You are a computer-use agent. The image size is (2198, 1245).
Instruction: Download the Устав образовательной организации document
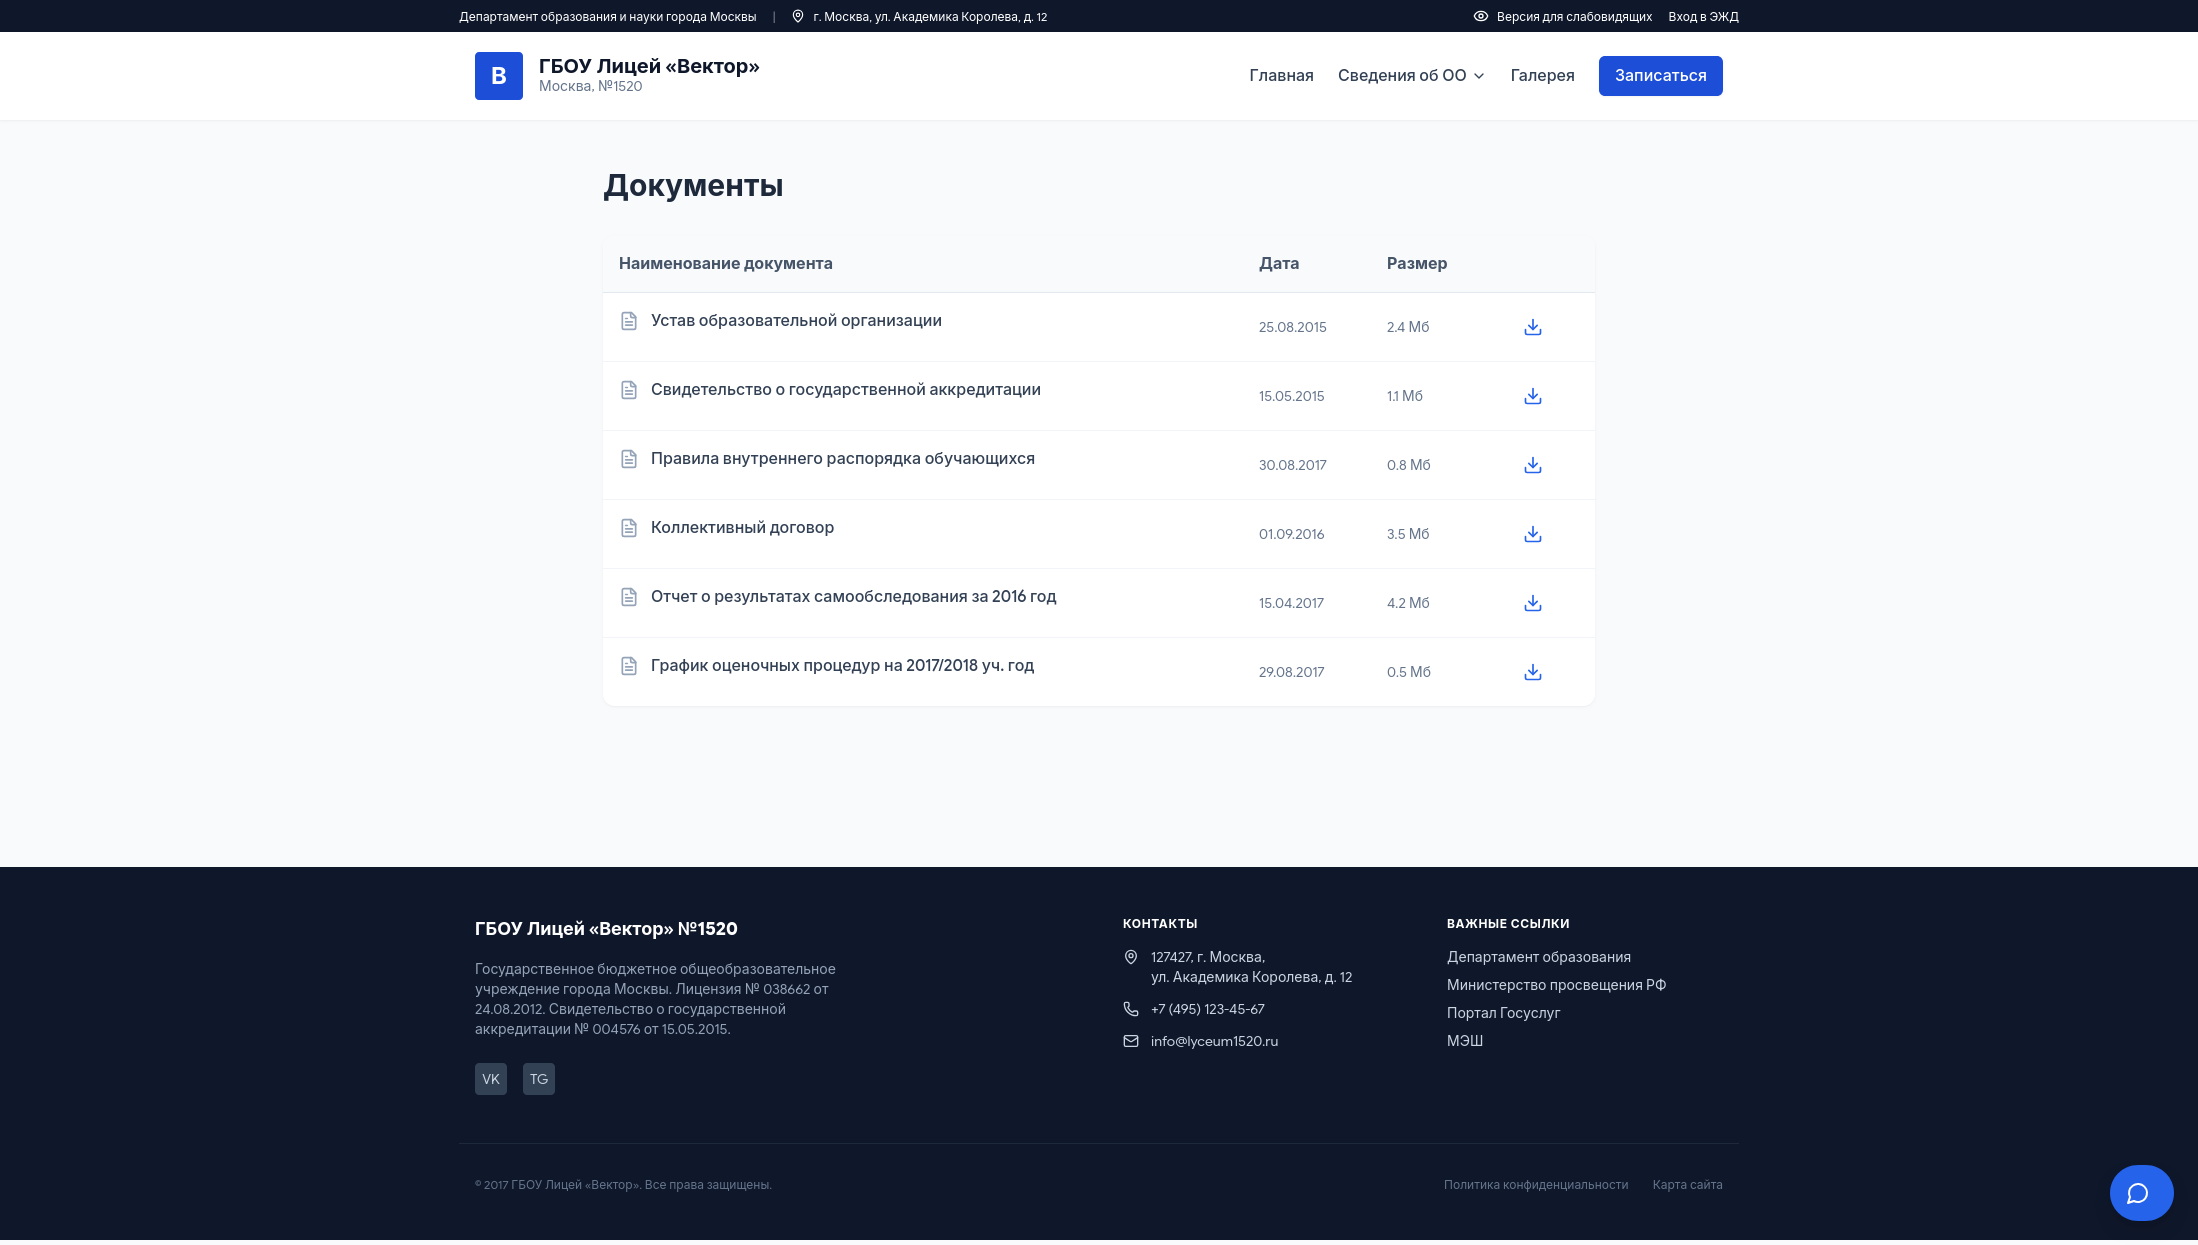click(x=1532, y=327)
